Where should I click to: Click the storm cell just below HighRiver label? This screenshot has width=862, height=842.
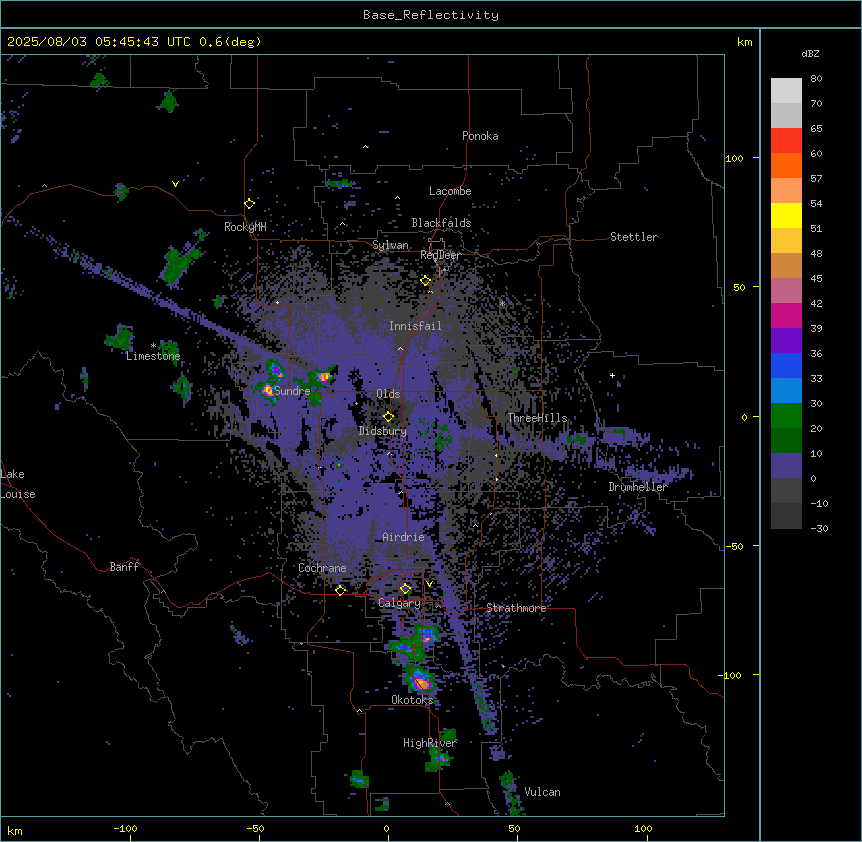439,758
